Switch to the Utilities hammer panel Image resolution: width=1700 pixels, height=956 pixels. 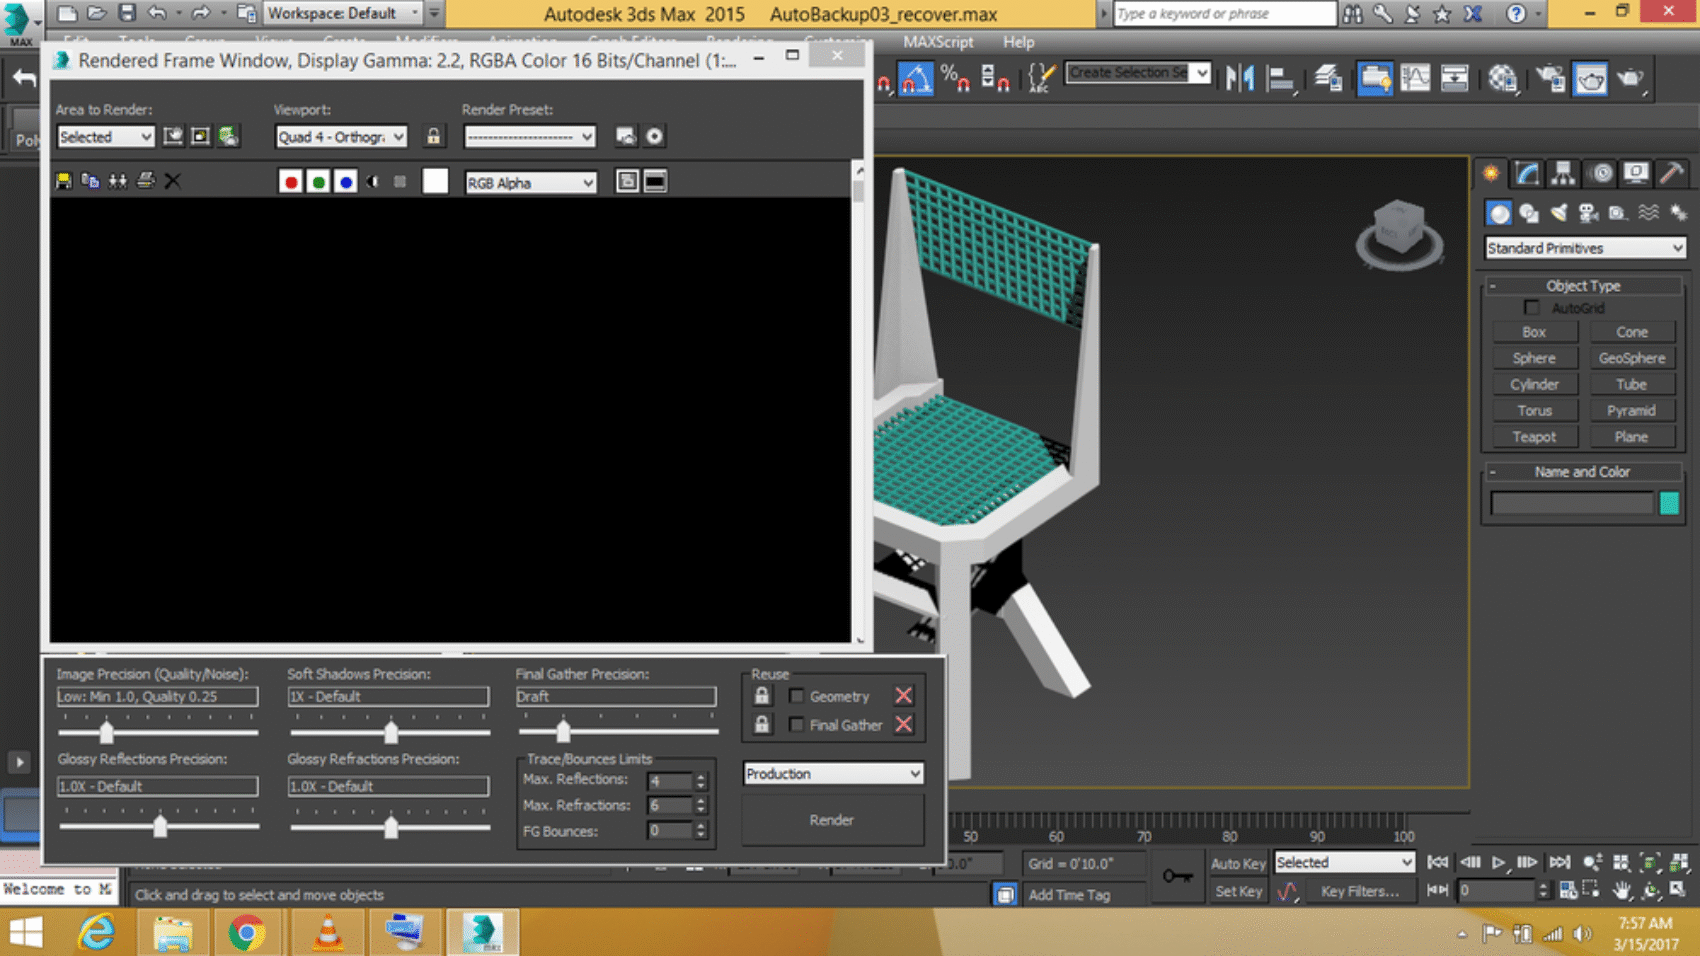pos(1670,173)
